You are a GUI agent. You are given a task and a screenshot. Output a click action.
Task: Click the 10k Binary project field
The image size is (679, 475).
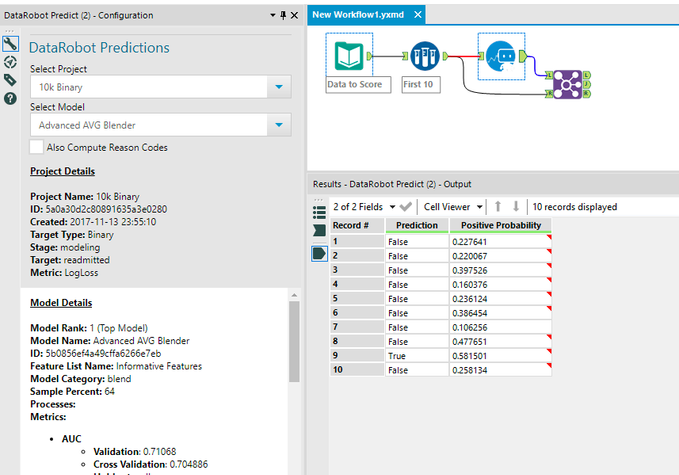[x=149, y=87]
